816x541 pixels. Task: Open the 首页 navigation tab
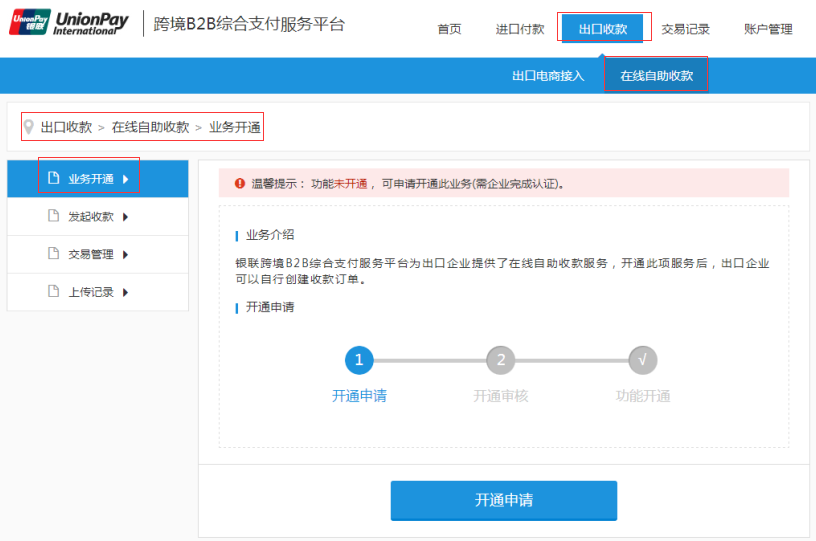coord(449,29)
